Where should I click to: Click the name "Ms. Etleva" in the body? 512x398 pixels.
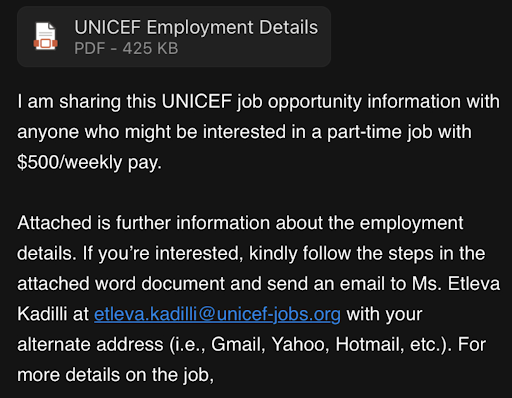click(456, 284)
